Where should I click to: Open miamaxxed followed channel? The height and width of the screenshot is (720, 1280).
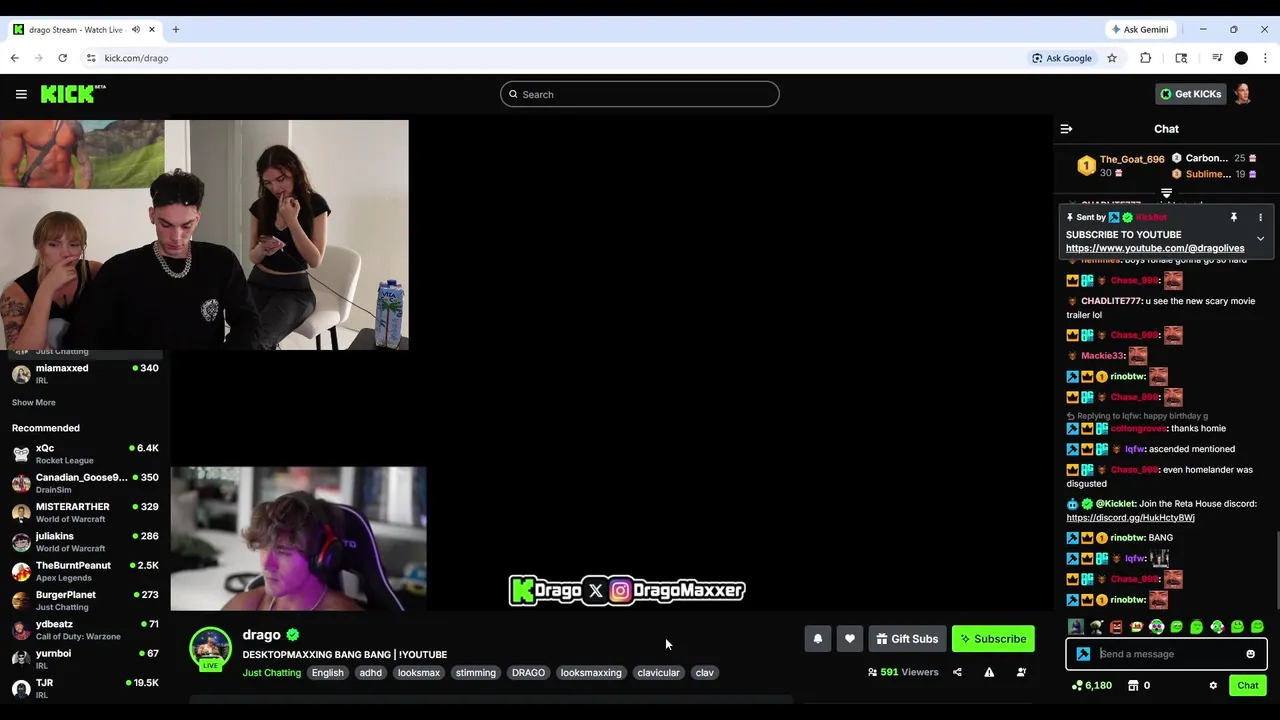tap(85, 374)
